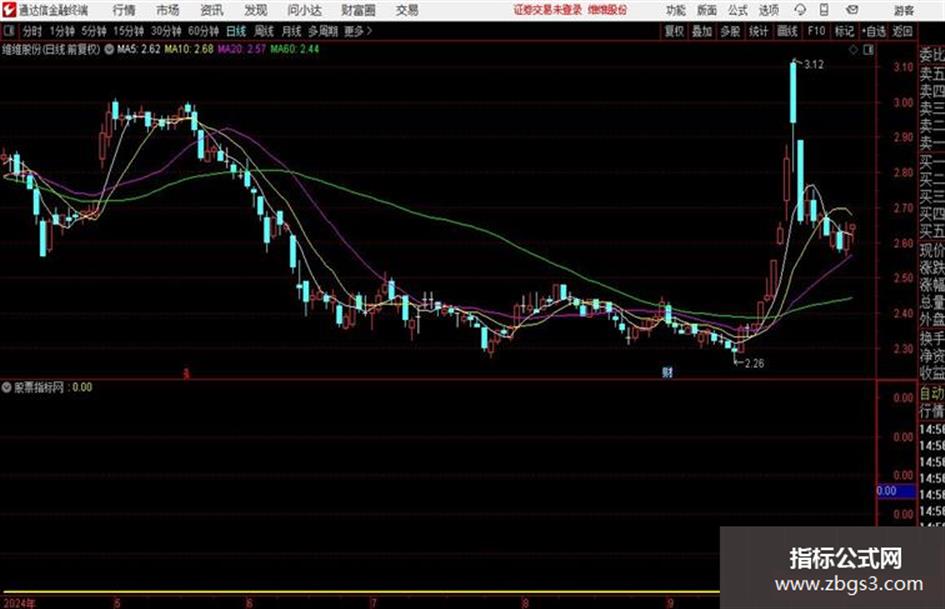Image resolution: width=945 pixels, height=609 pixels.
Task: Click the MA5: 2.62 value label
Action: tap(139, 49)
